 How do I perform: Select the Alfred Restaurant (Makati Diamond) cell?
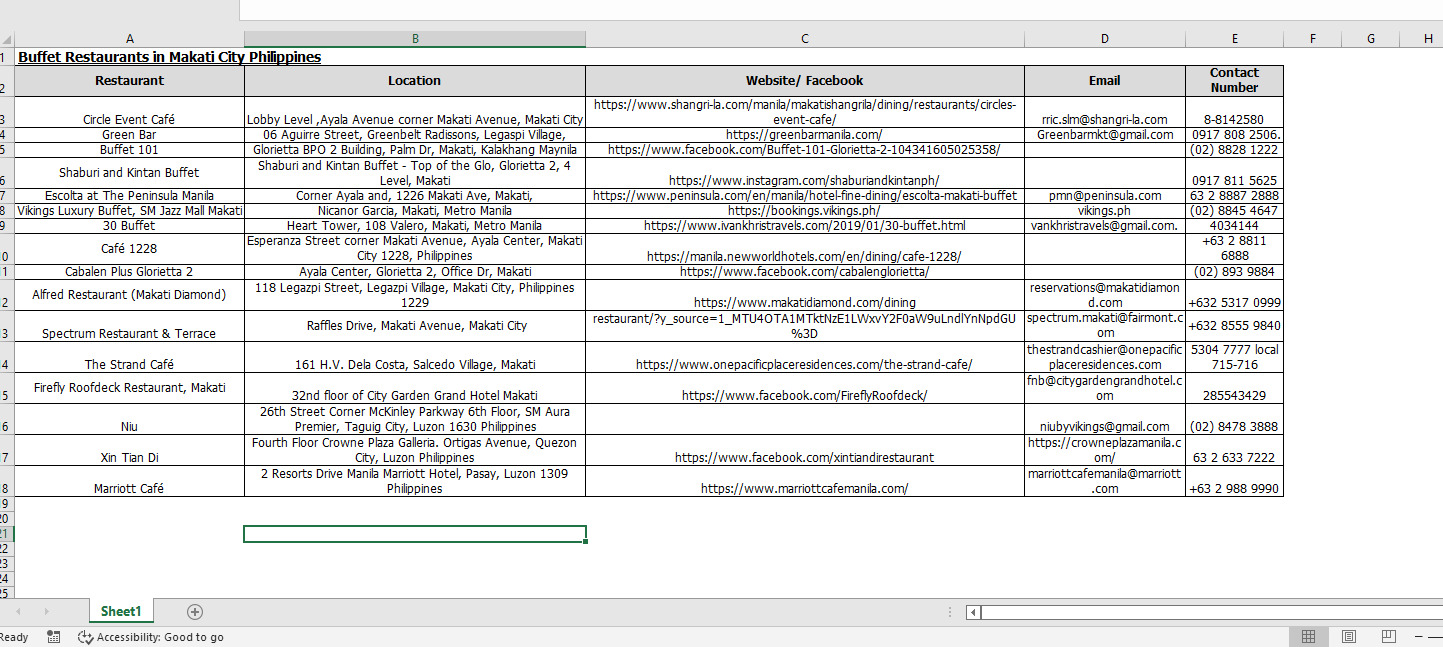point(130,295)
